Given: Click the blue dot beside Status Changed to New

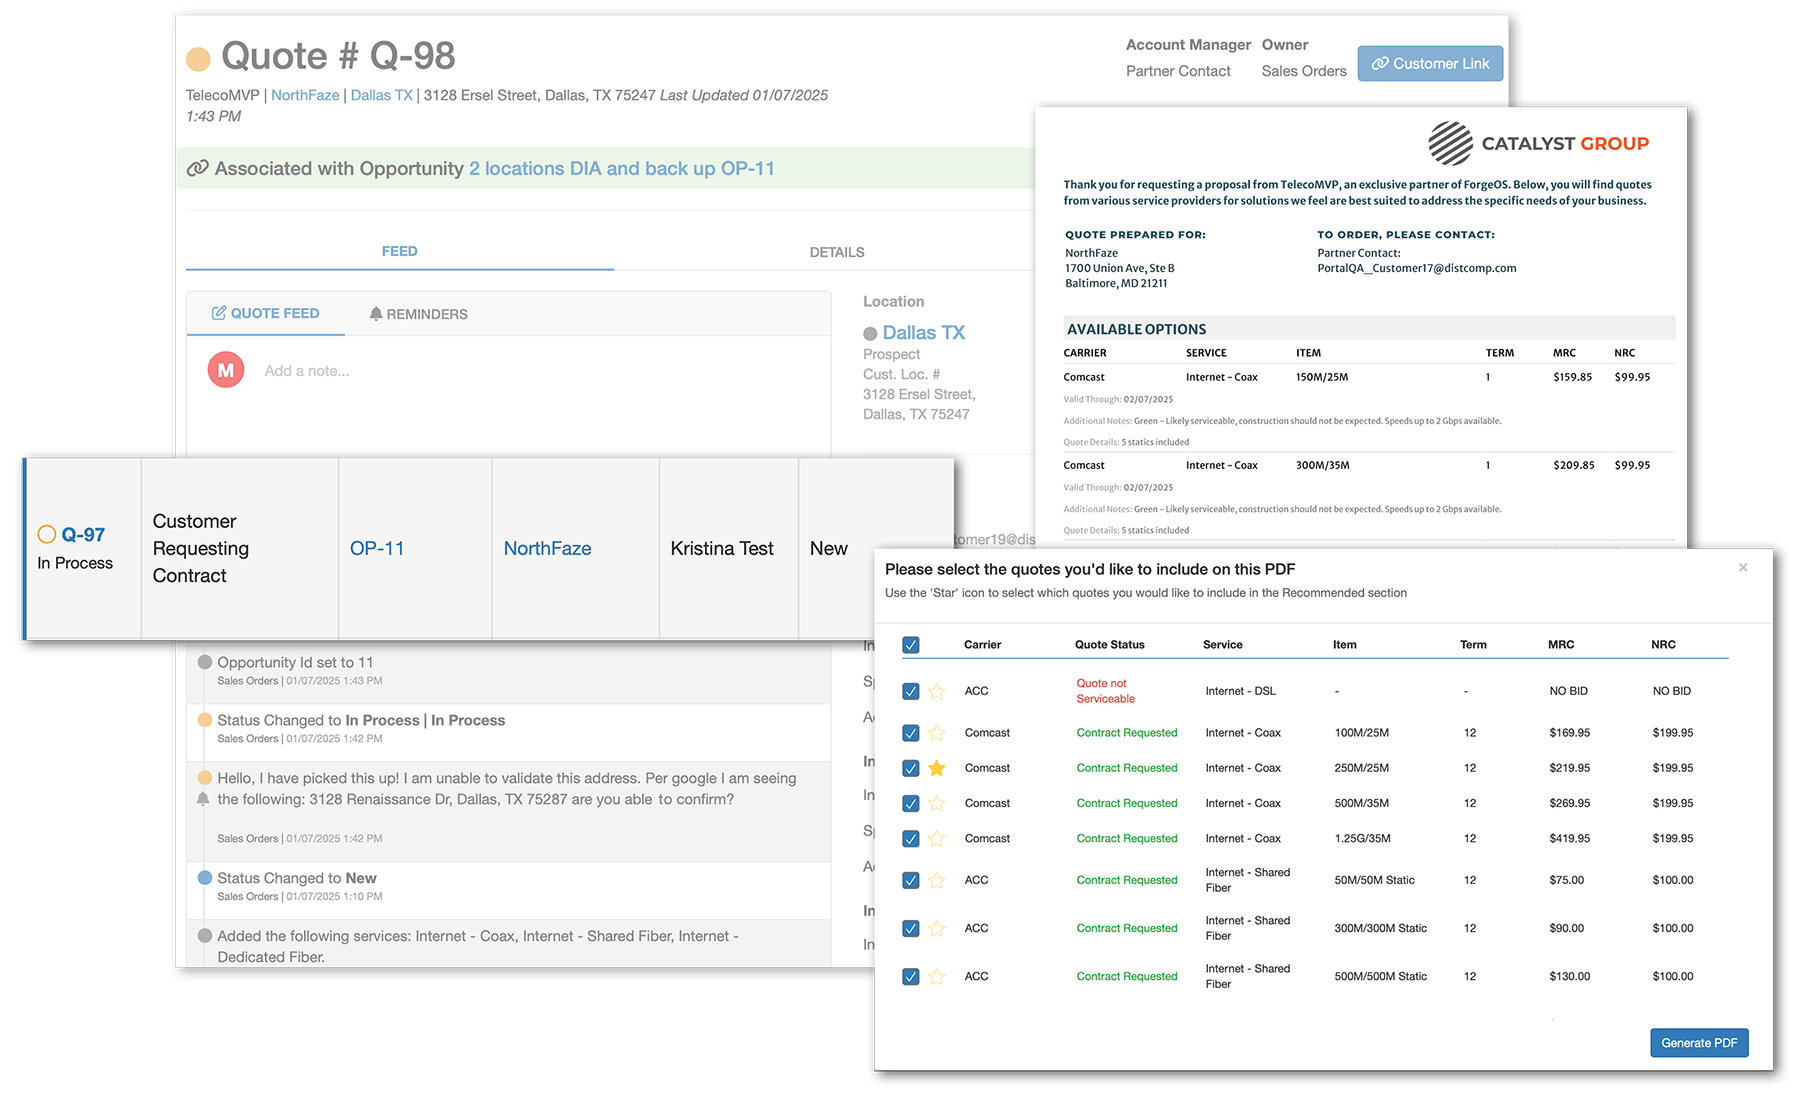Looking at the screenshot, I should [205, 877].
